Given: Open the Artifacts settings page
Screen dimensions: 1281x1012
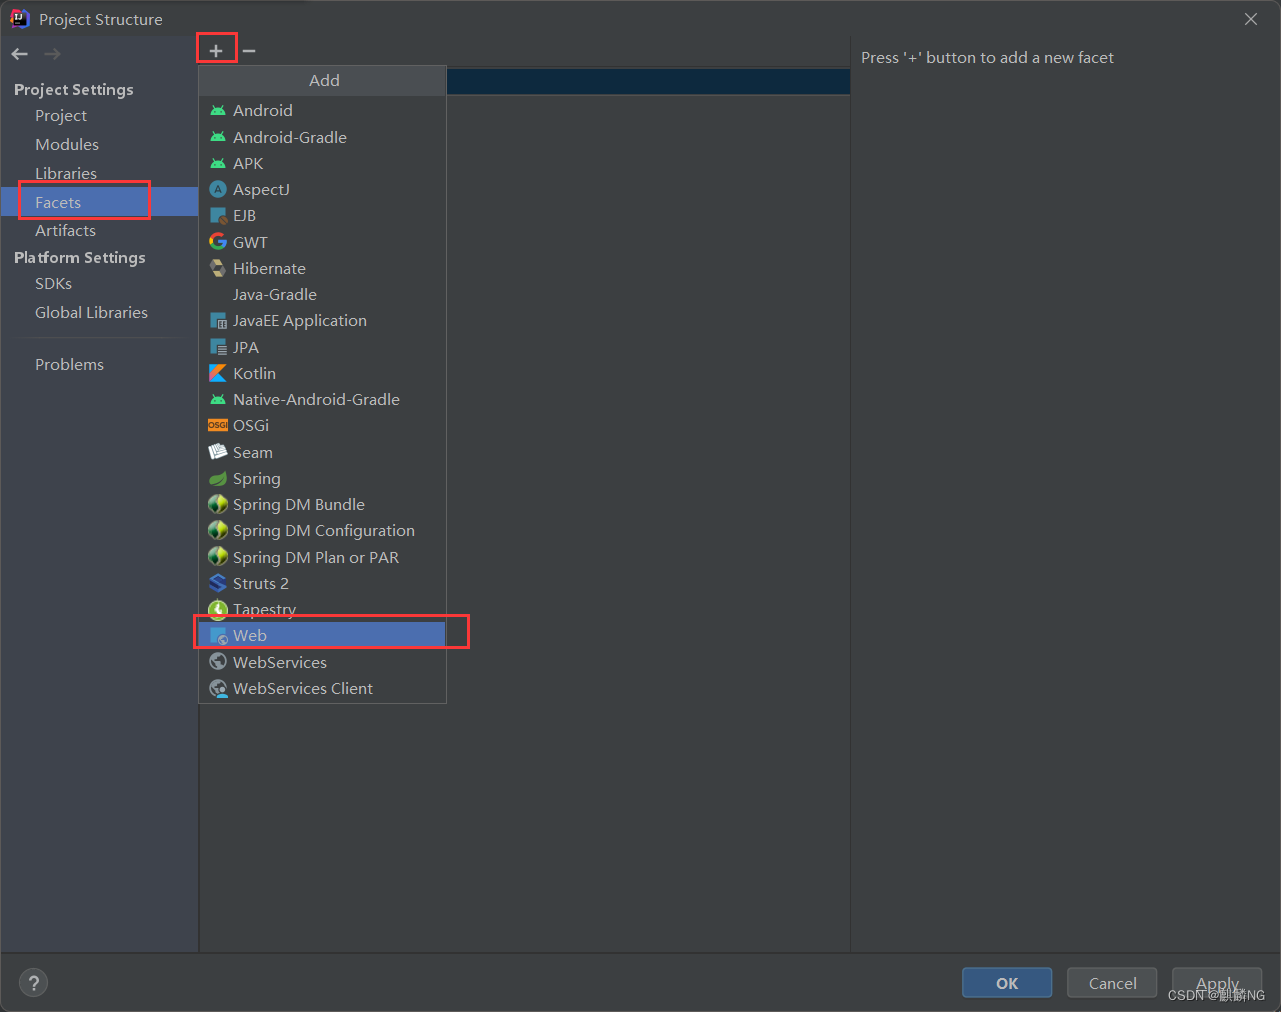Looking at the screenshot, I should pos(65,230).
